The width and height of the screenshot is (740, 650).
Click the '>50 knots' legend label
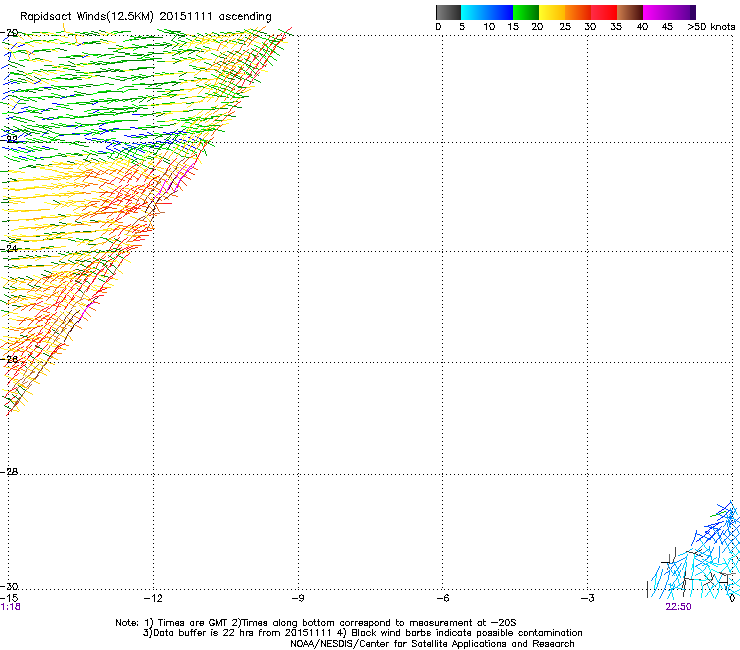click(711, 27)
